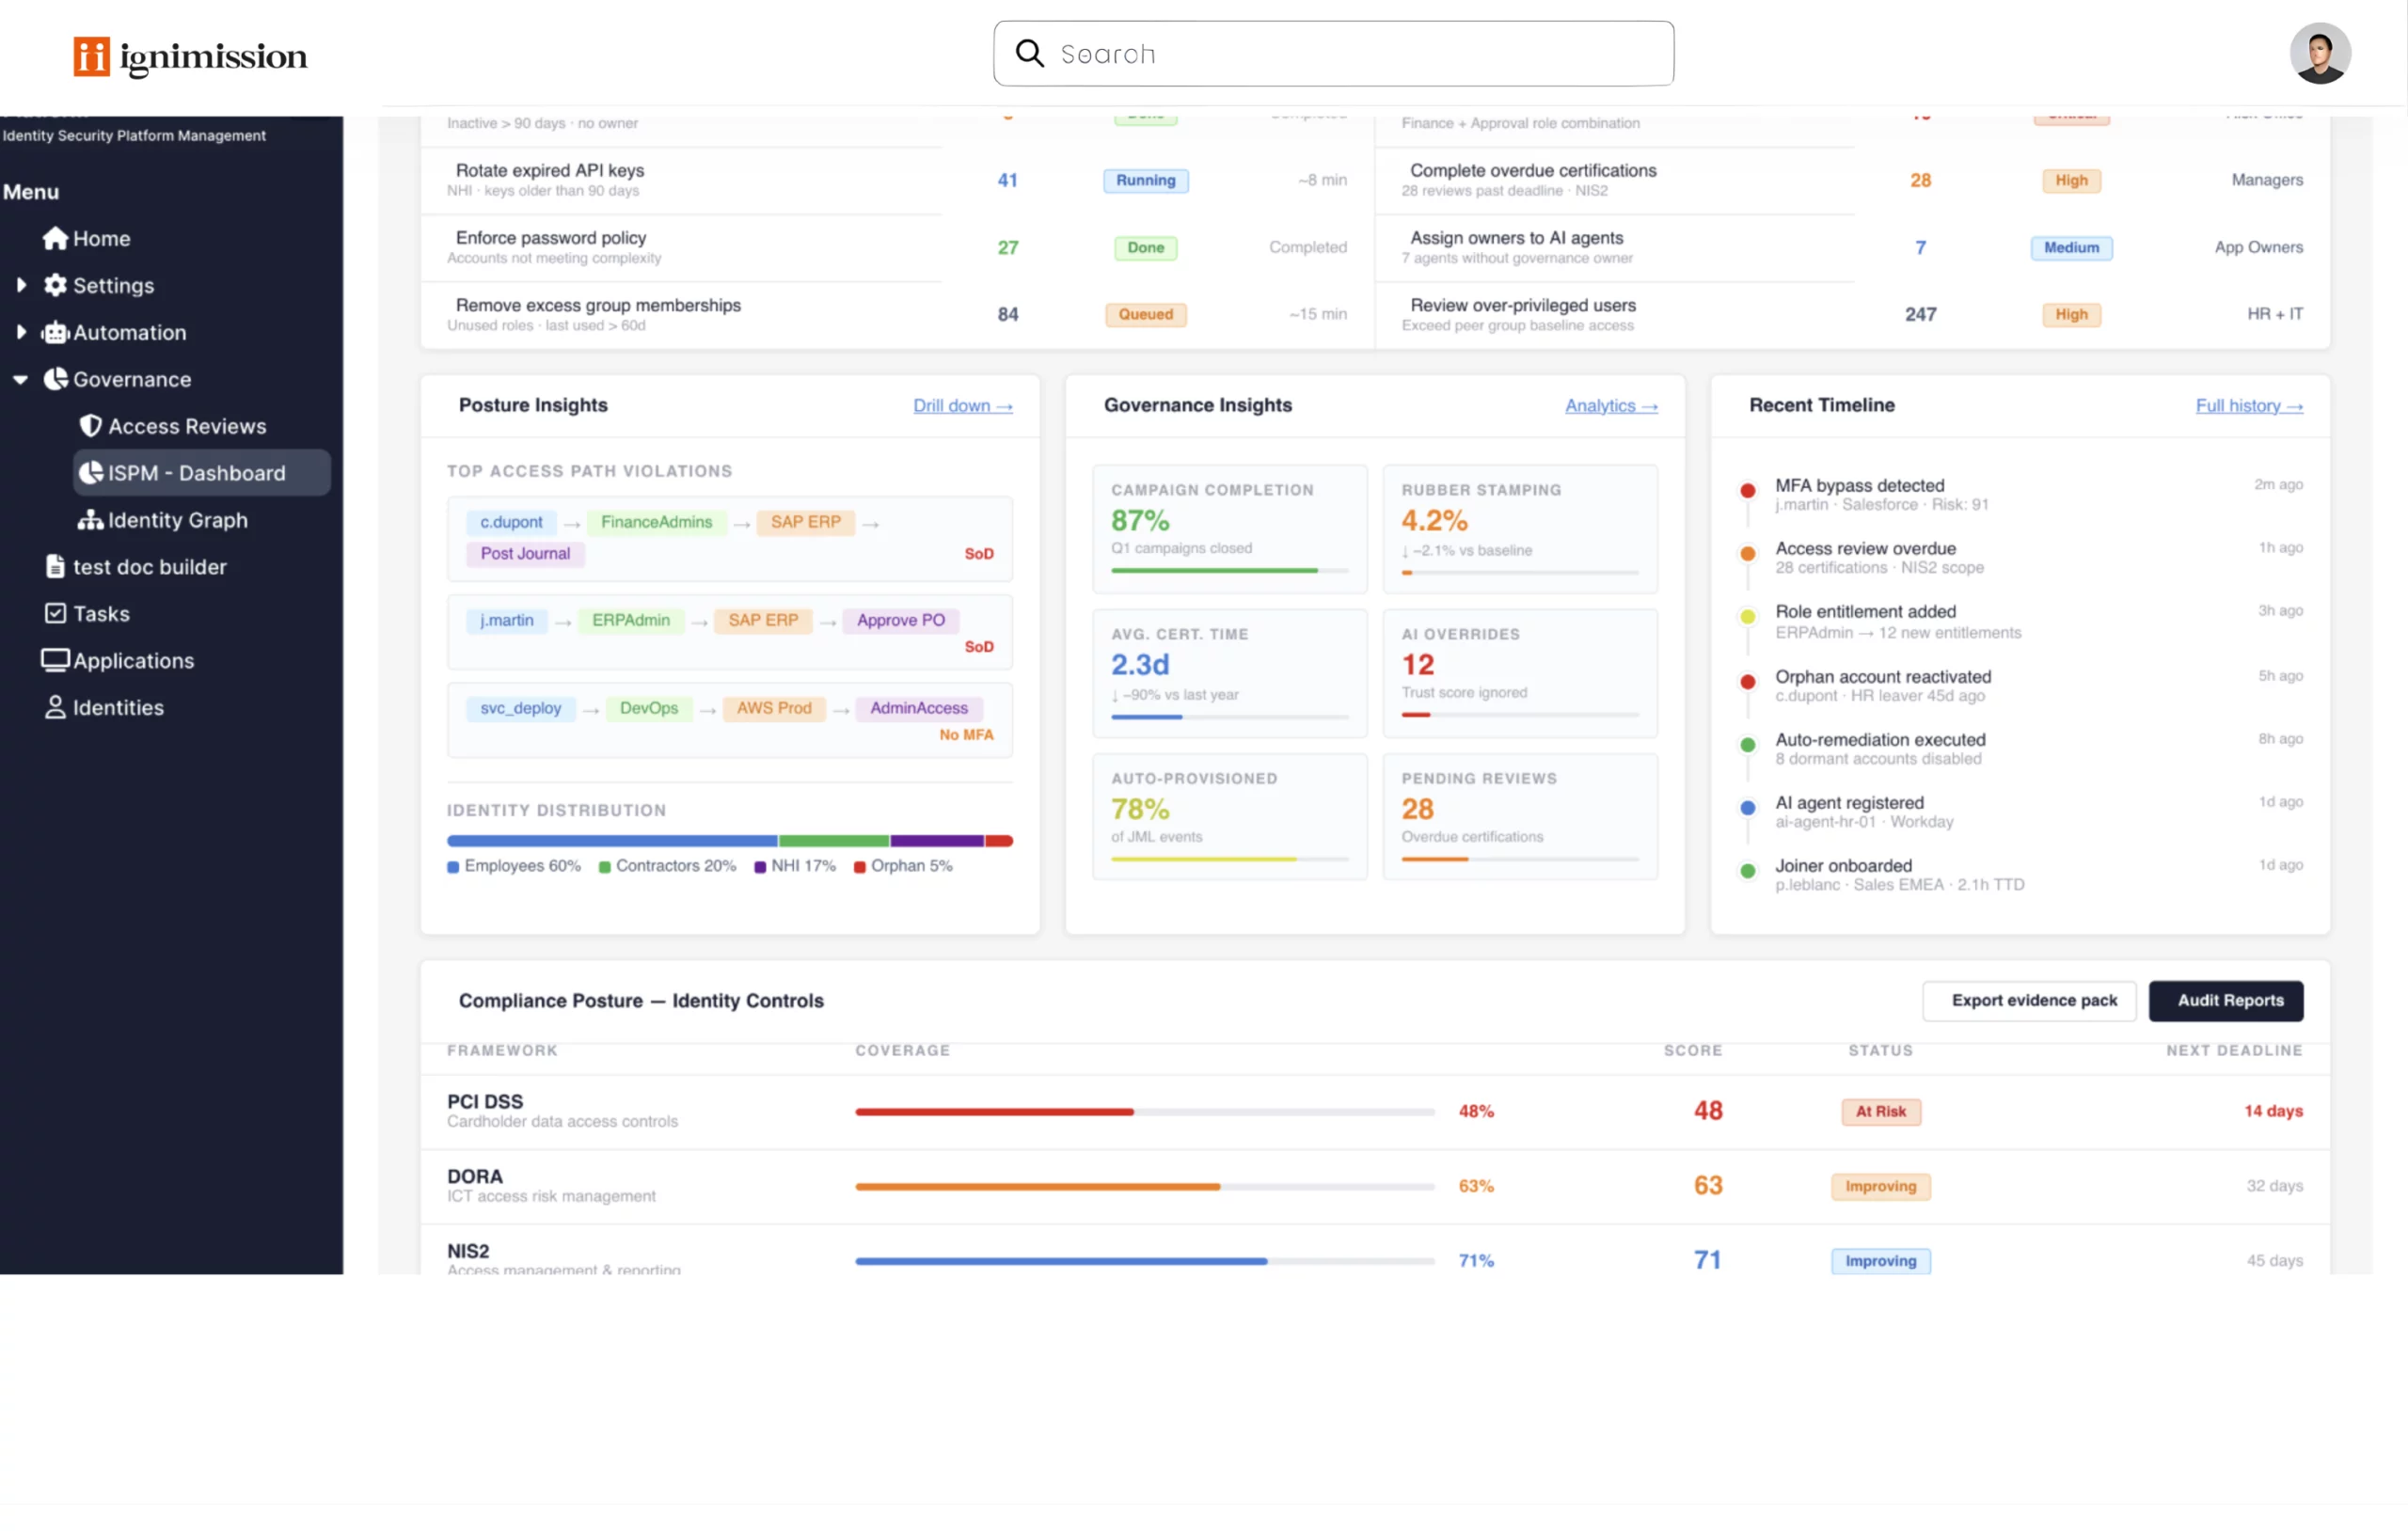Open ISPM - Dashboard menu item
The width and height of the screenshot is (2408, 1531).
coord(197,473)
